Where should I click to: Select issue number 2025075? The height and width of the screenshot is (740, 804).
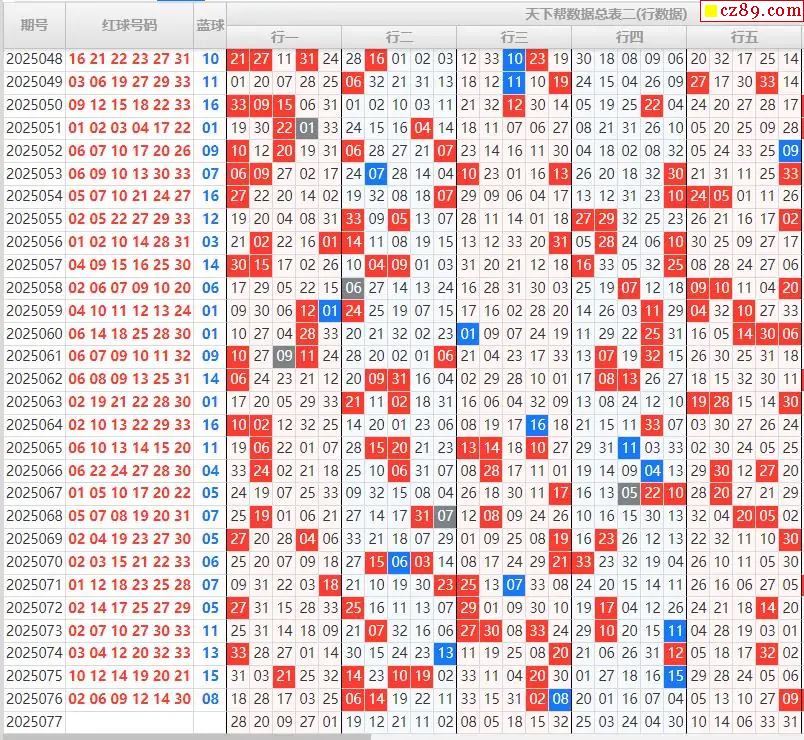[34, 676]
